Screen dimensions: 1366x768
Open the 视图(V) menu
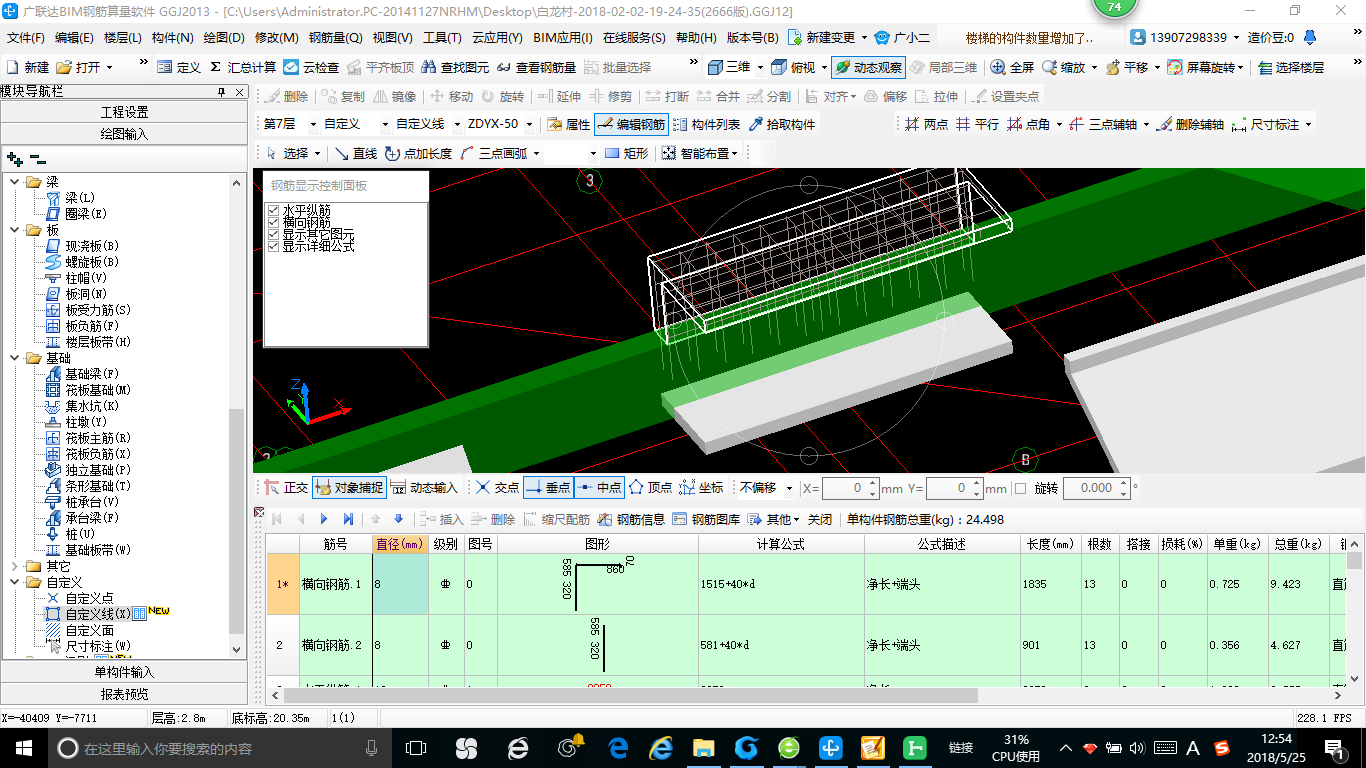pos(392,38)
